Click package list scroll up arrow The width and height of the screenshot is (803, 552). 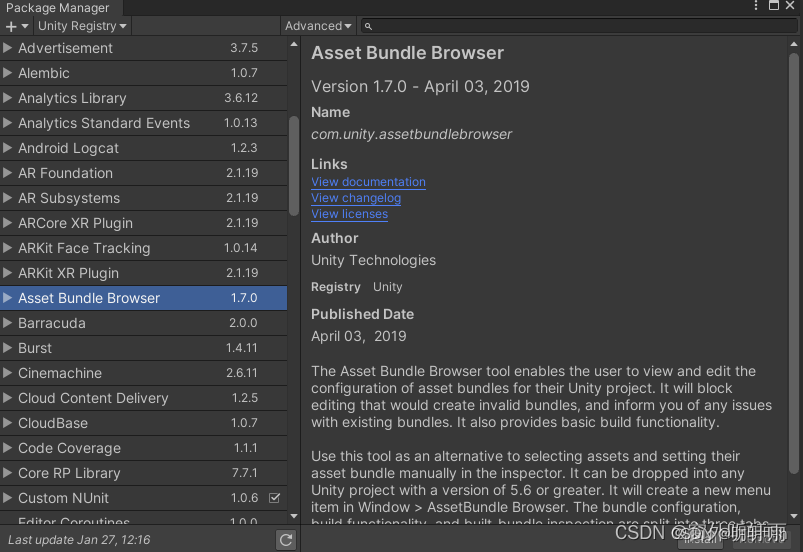tap(294, 45)
